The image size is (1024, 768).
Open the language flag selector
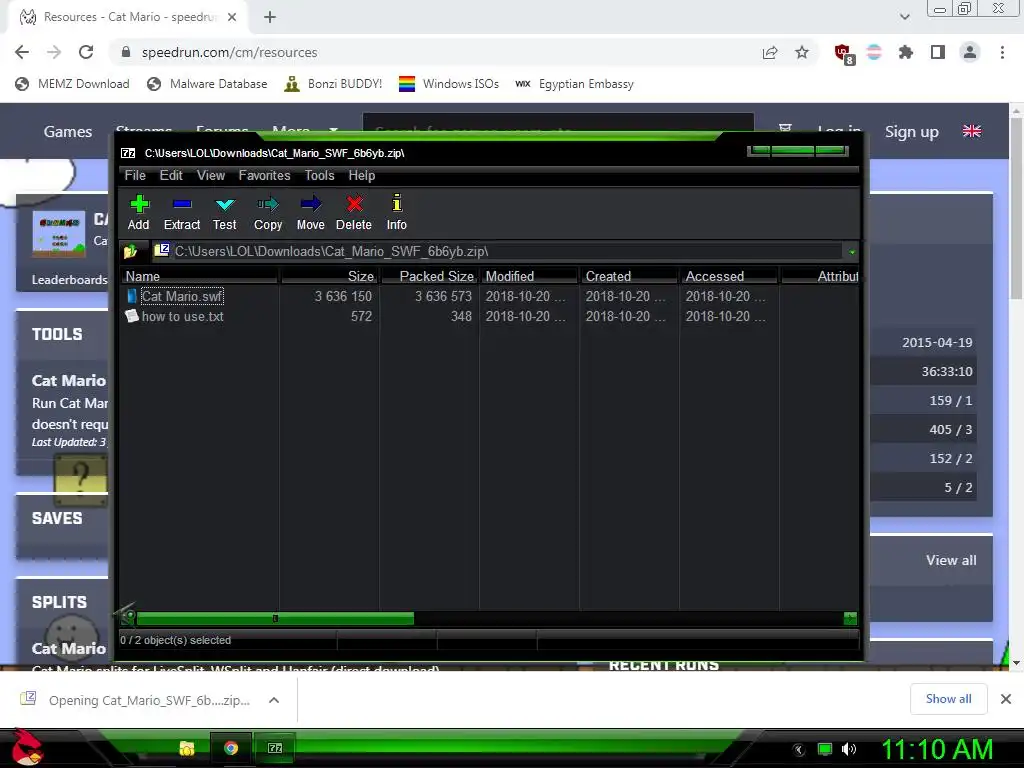(972, 131)
